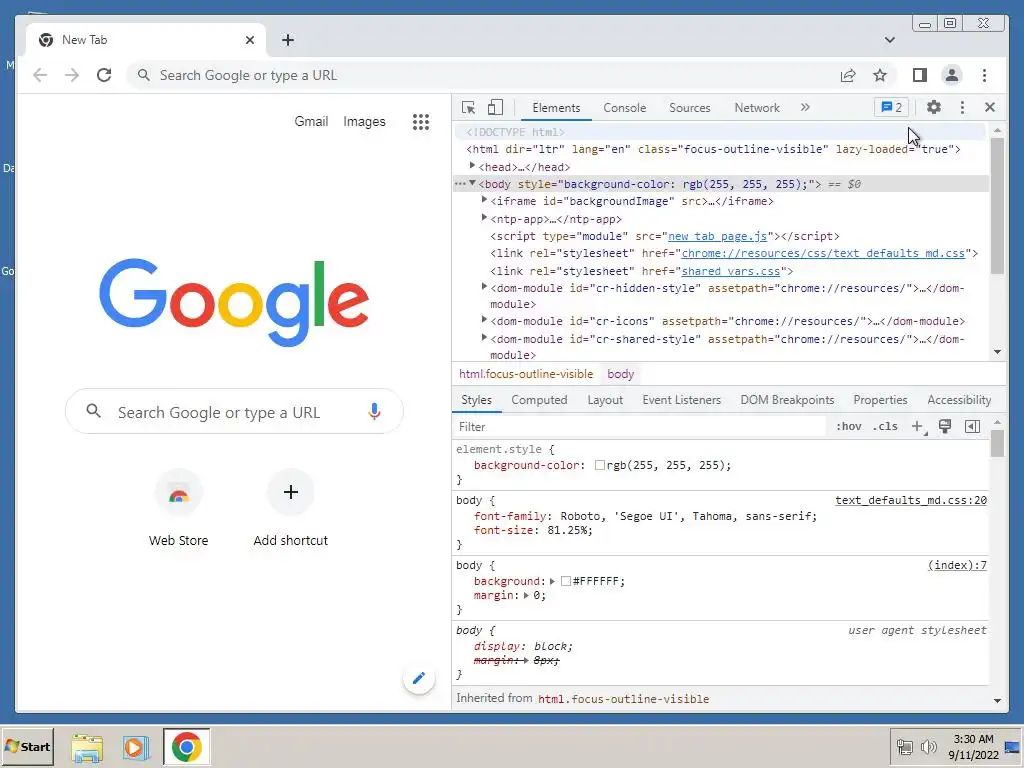The width and height of the screenshot is (1024, 768).
Task: Open a new tab with plus button
Action: (287, 40)
